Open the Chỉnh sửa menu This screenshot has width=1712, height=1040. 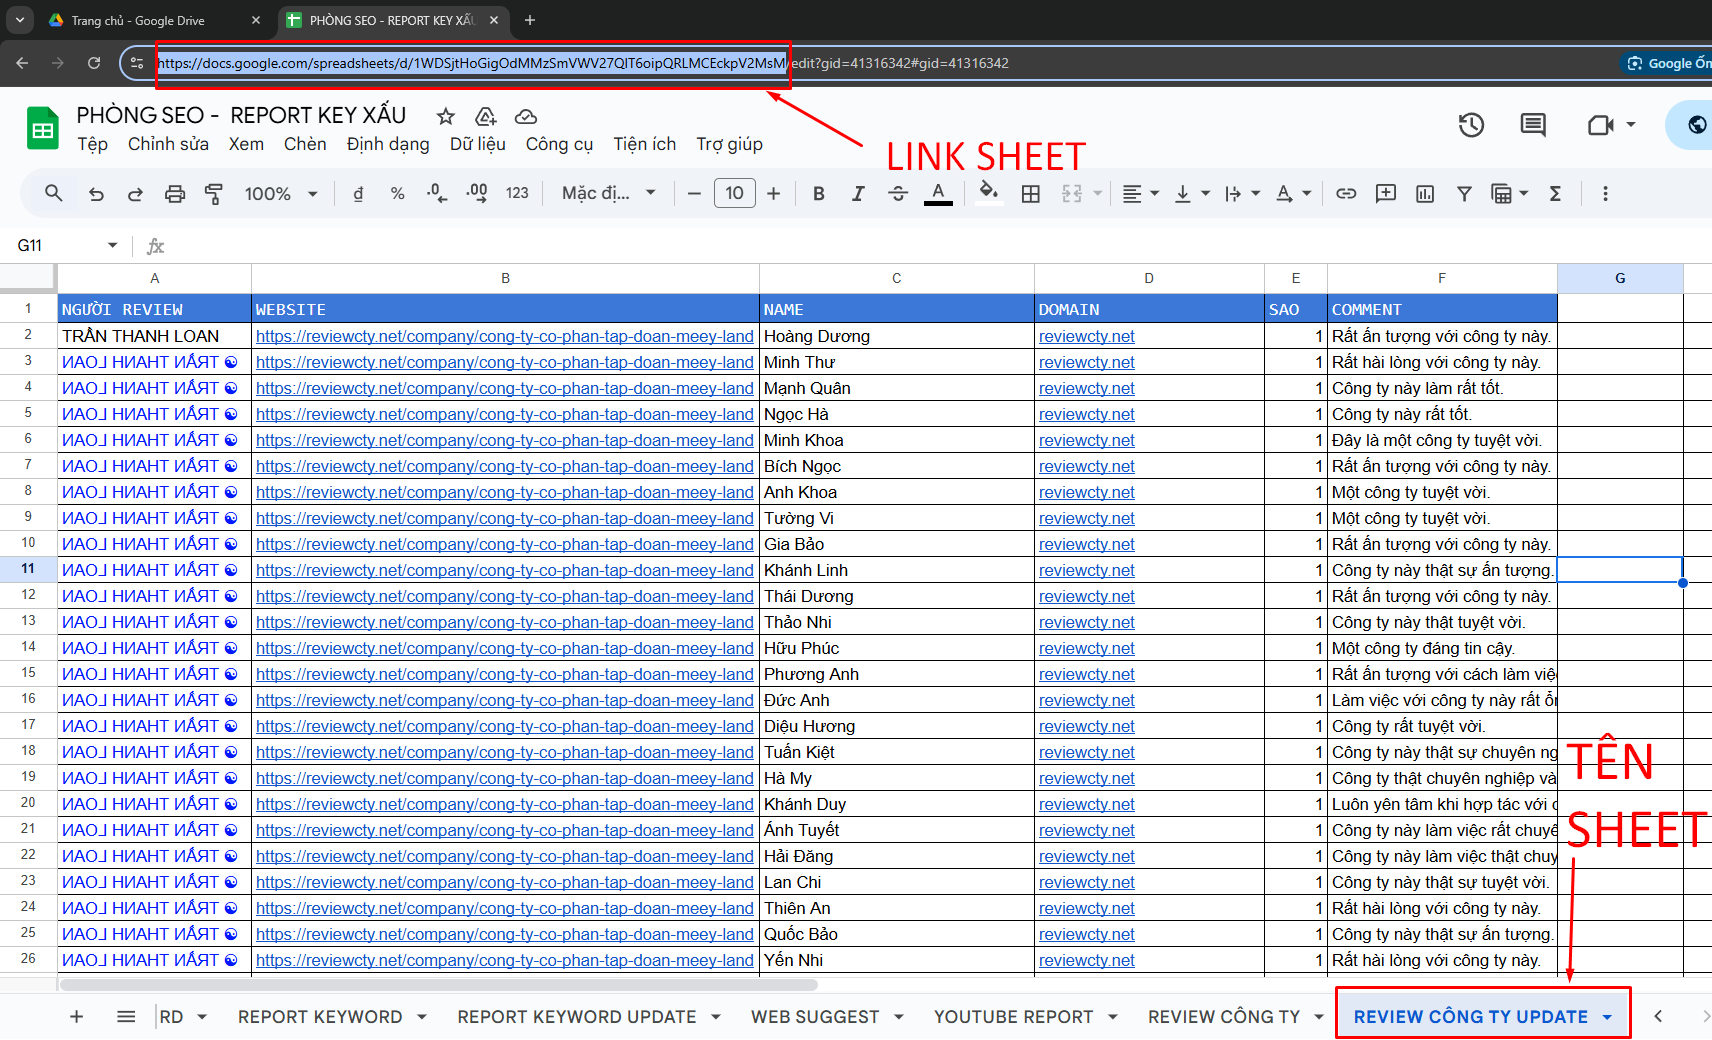click(x=168, y=144)
